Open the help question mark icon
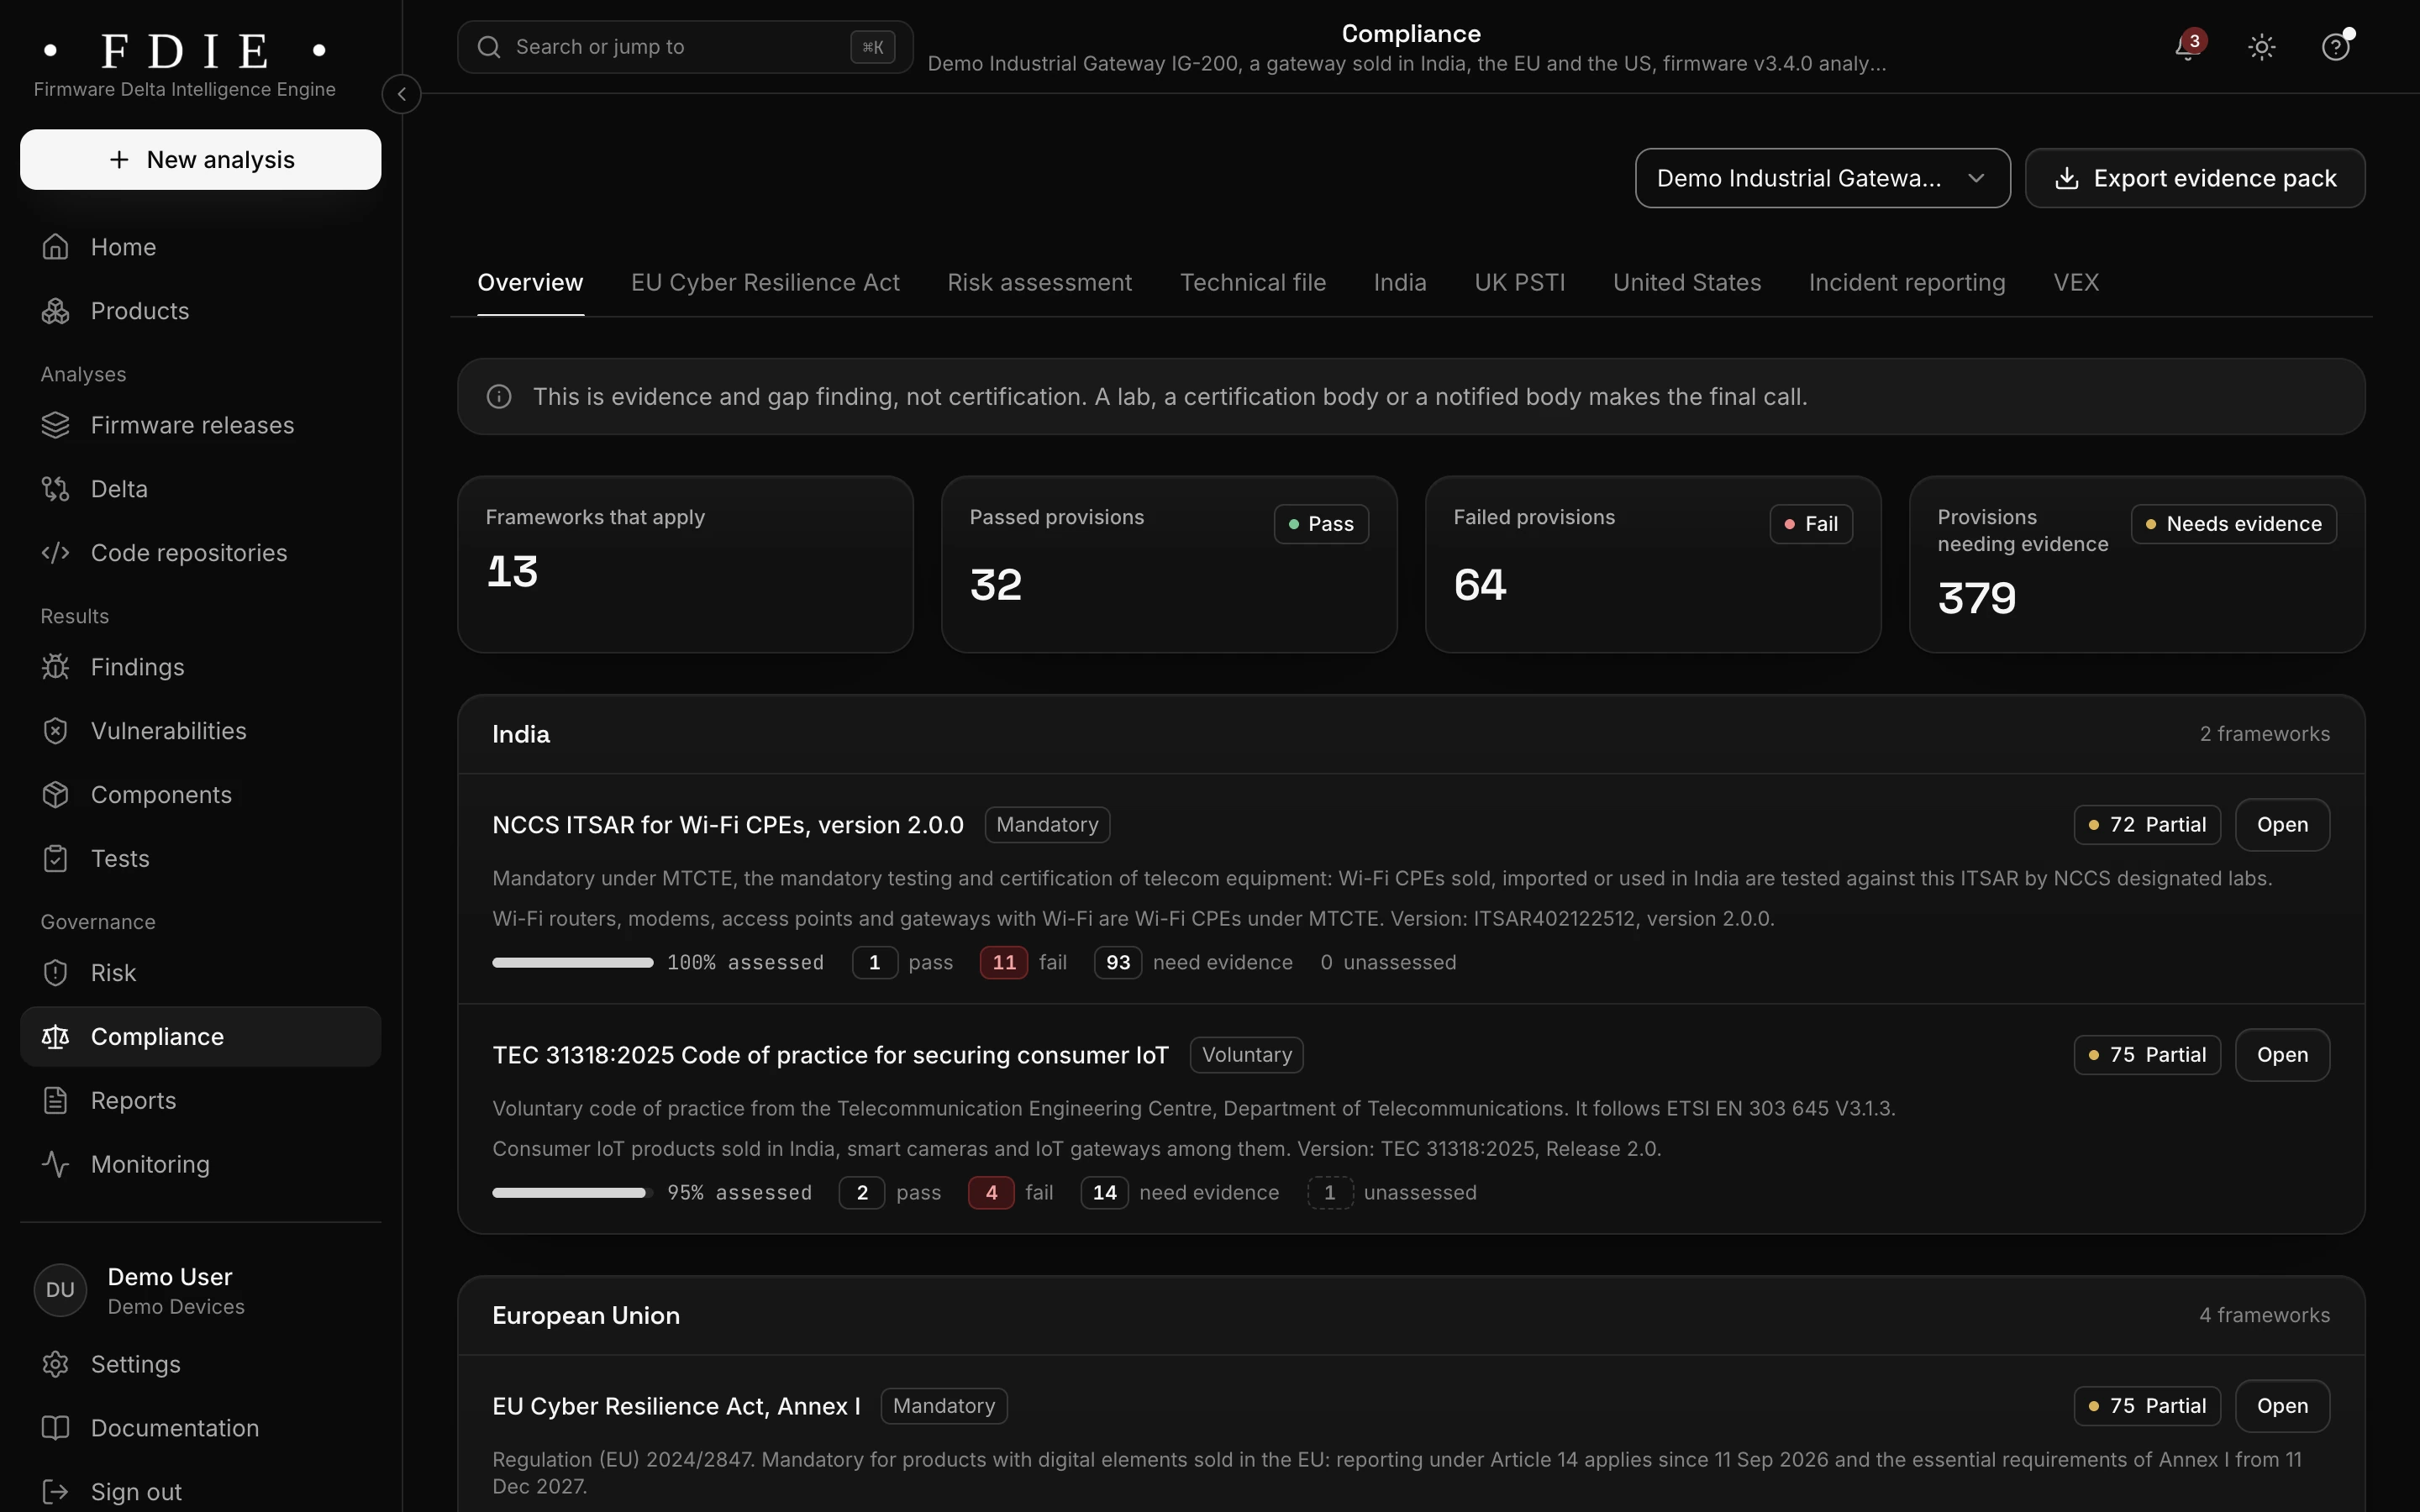This screenshot has height=1512, width=2420. click(x=2335, y=47)
